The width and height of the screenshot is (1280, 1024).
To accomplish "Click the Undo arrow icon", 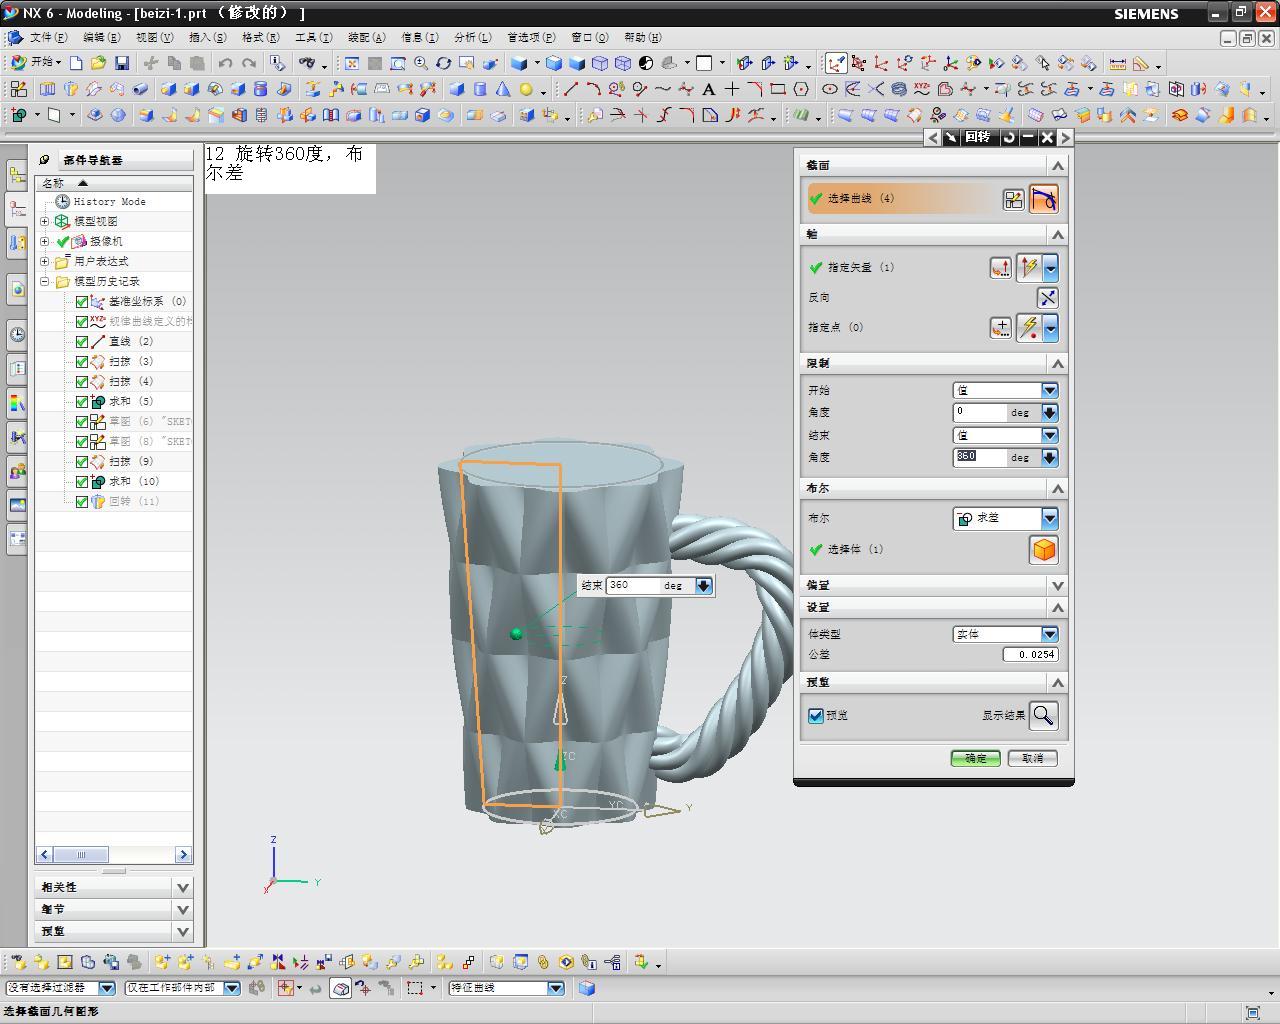I will tap(226, 63).
